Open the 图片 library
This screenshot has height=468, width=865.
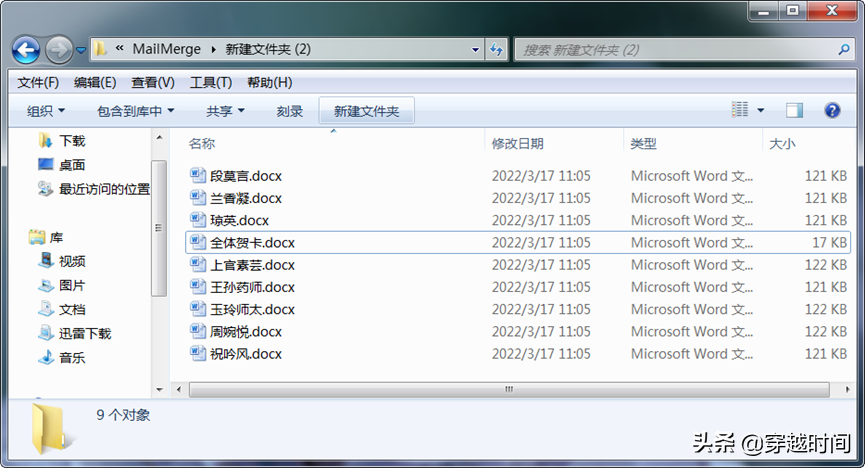coord(72,285)
